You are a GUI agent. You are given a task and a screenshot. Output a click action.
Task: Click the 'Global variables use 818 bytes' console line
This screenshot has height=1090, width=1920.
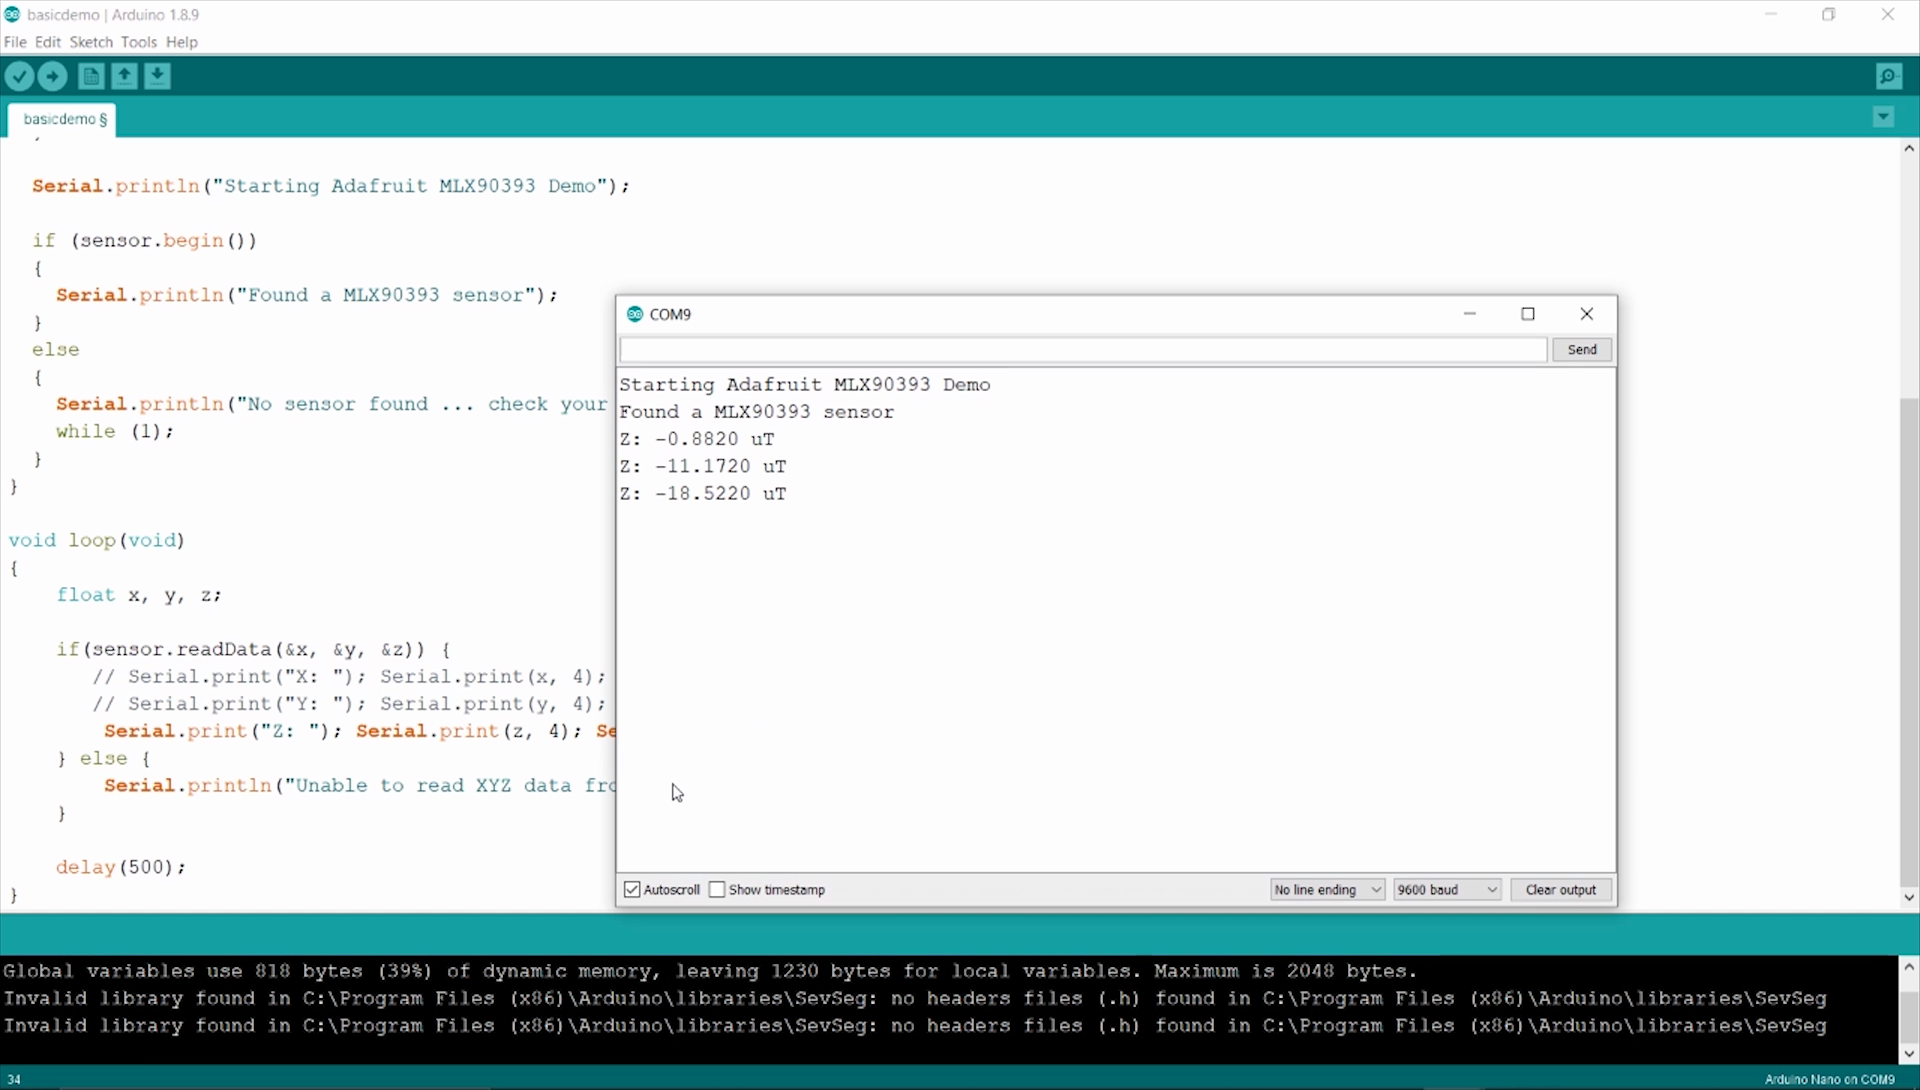[711, 971]
